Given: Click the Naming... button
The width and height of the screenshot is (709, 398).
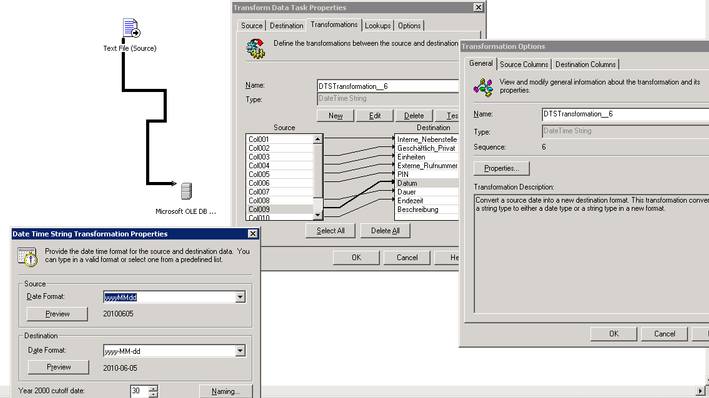Looking at the screenshot, I should click(226, 391).
